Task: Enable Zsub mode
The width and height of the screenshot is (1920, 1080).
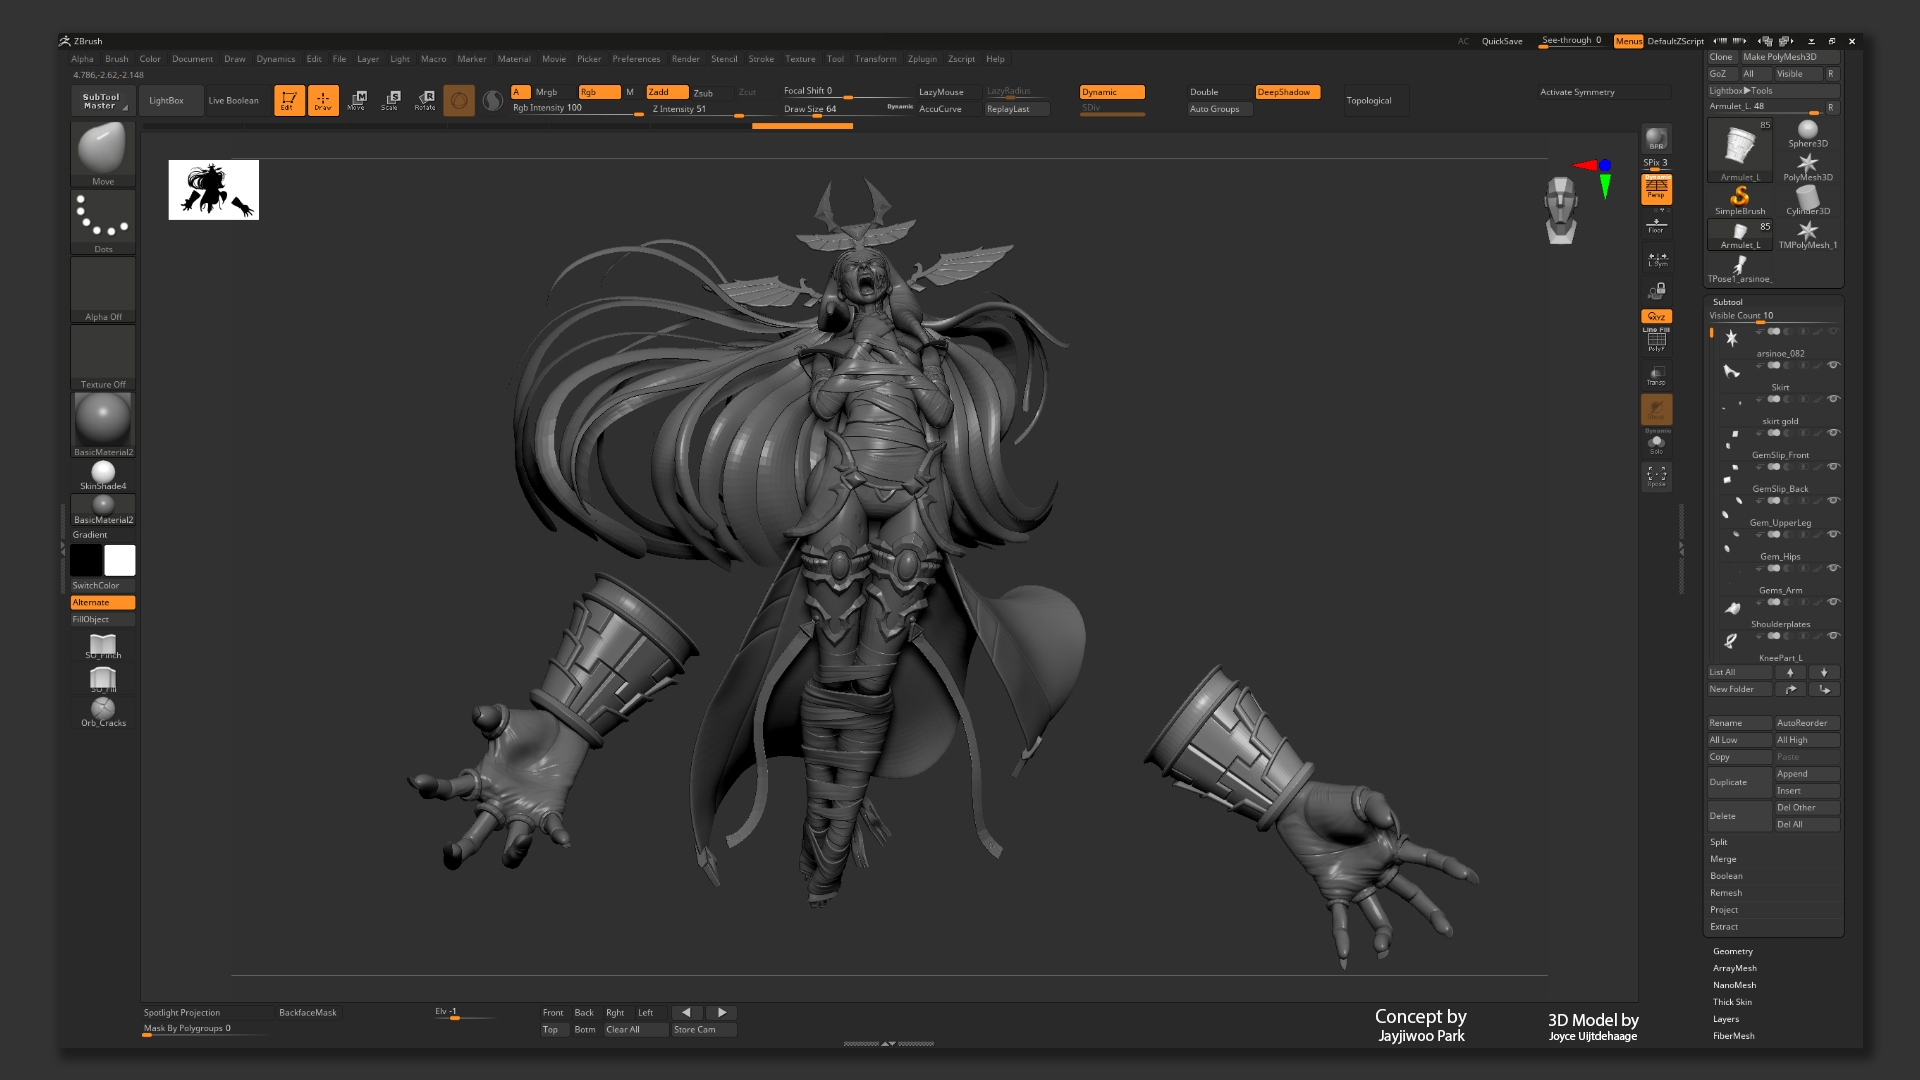Action: click(x=704, y=92)
